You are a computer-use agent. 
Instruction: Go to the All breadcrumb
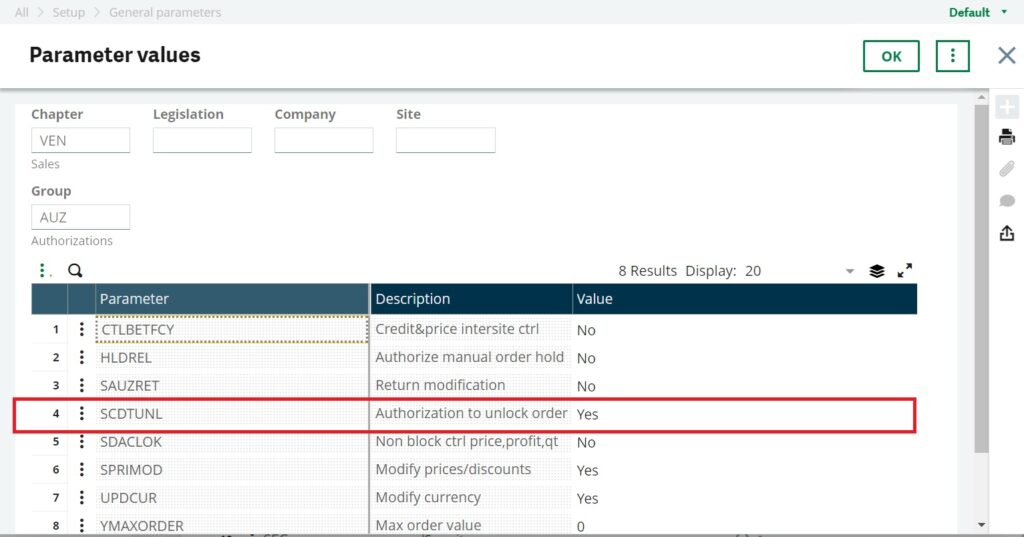point(22,12)
